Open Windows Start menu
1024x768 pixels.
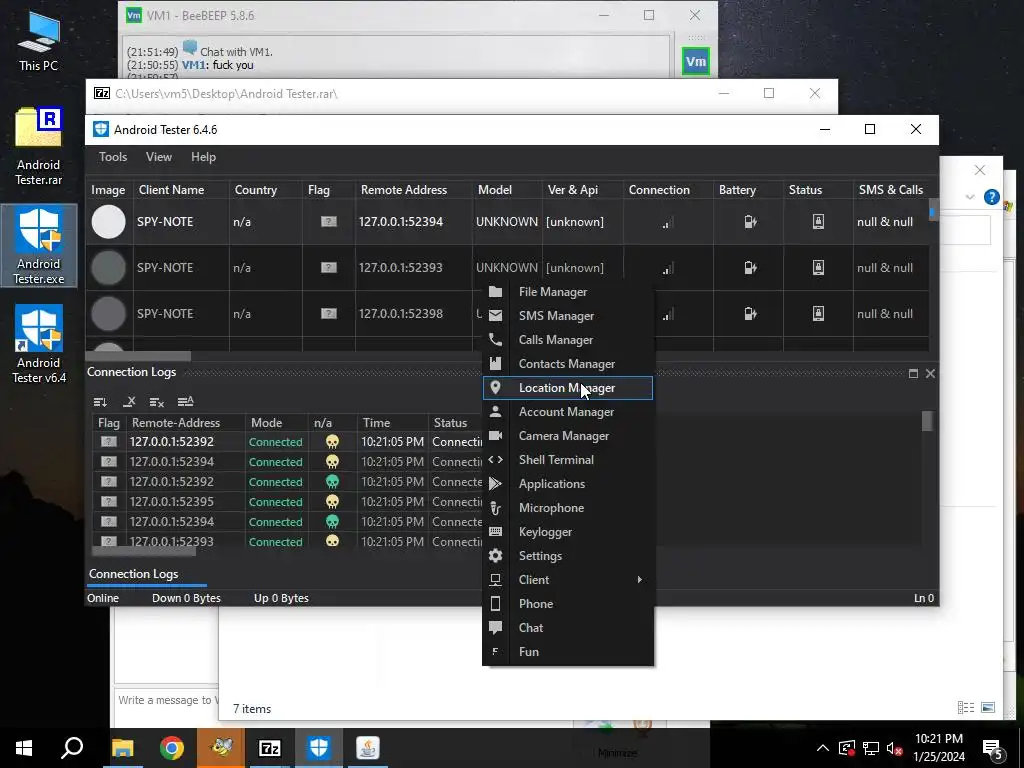24,748
